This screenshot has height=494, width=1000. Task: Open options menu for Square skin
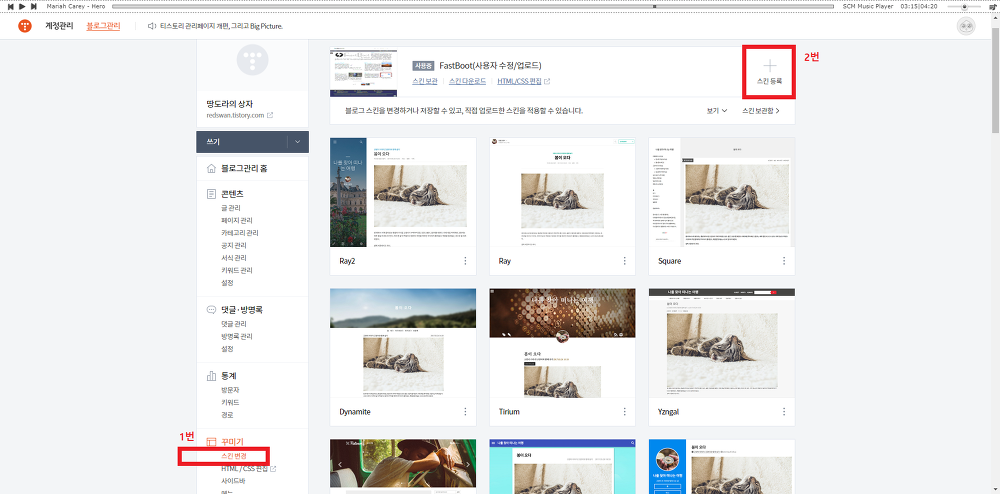click(784, 261)
